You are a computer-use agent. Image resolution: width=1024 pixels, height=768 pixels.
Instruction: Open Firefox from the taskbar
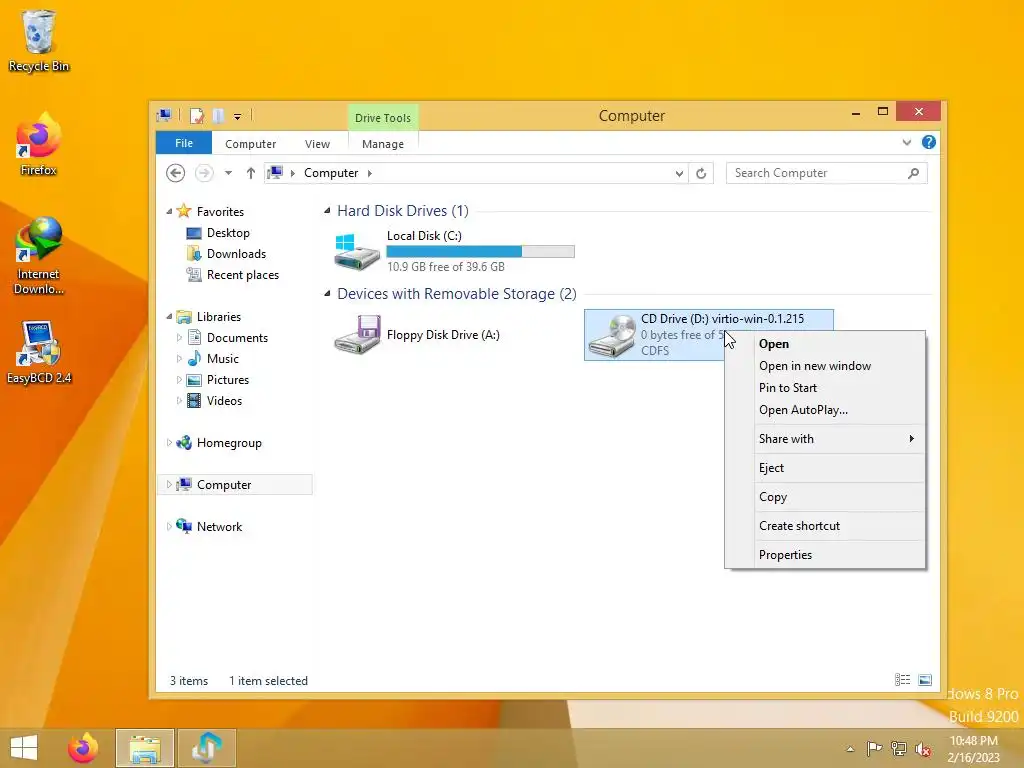click(x=83, y=748)
